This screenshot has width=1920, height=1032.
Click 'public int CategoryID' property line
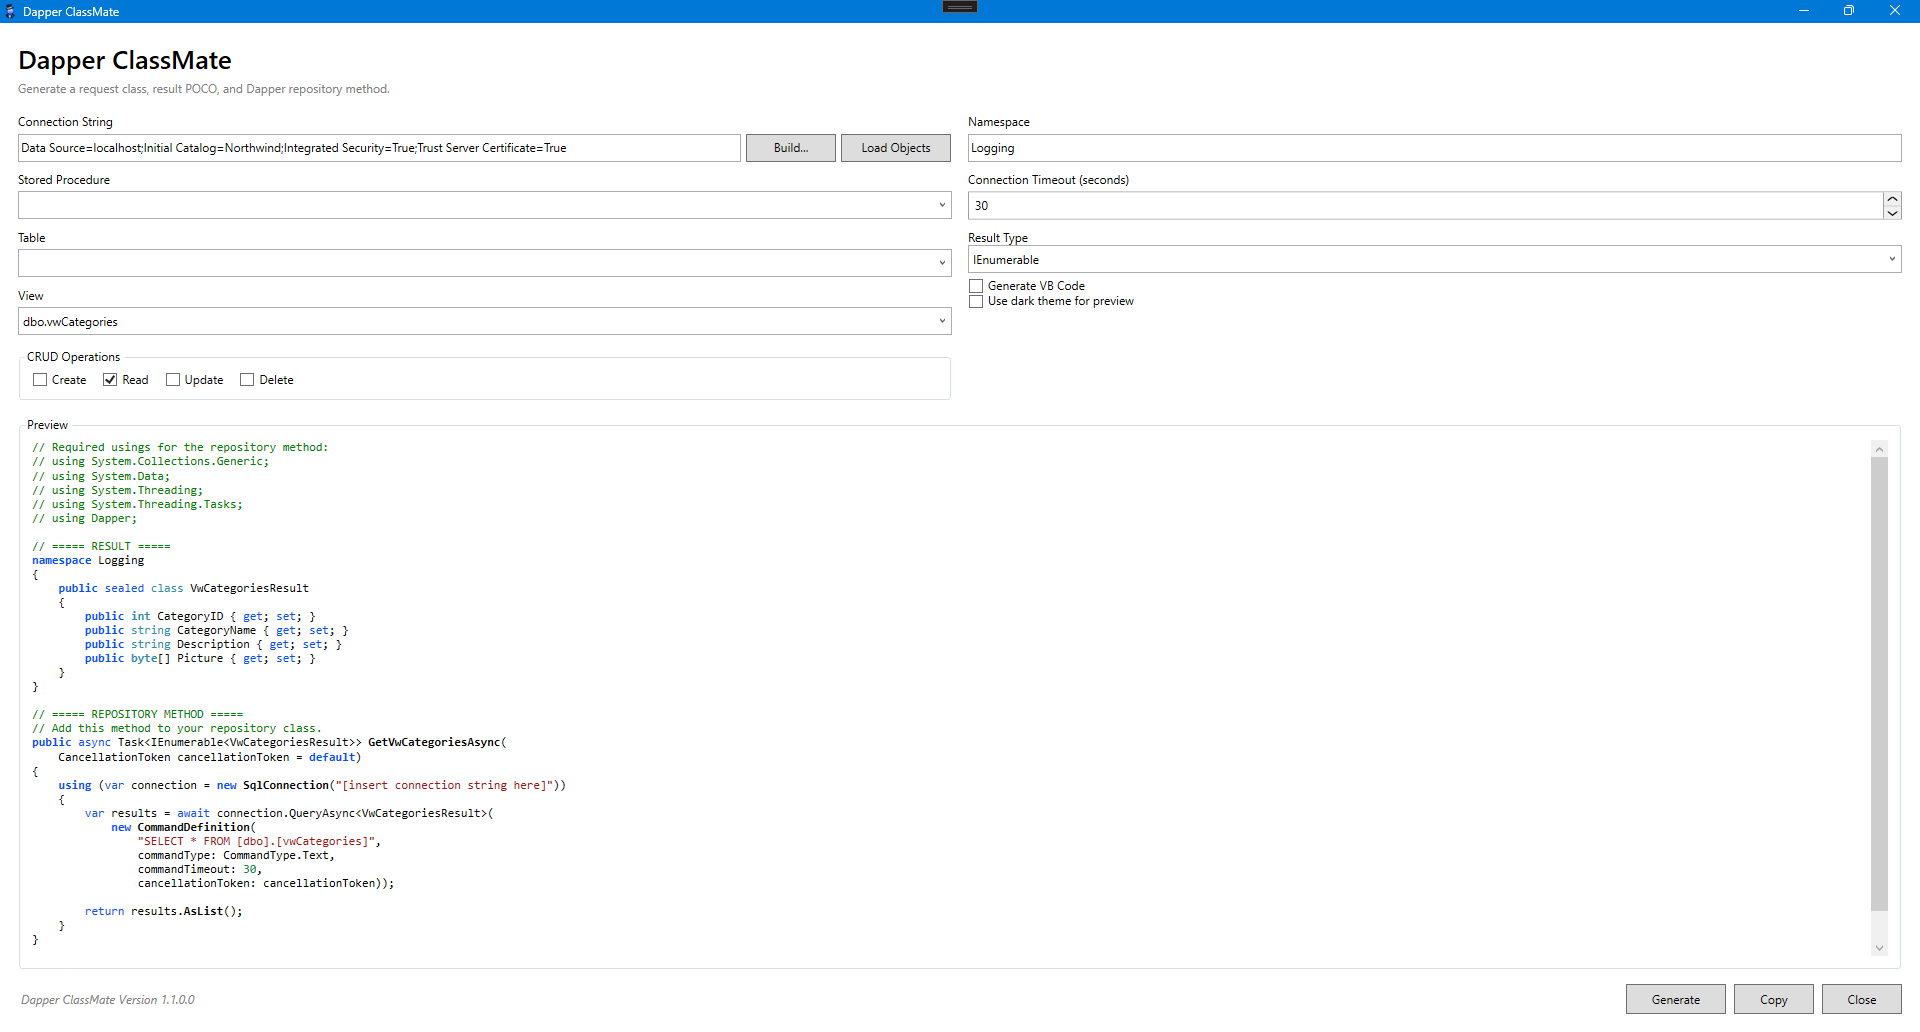pos(200,616)
